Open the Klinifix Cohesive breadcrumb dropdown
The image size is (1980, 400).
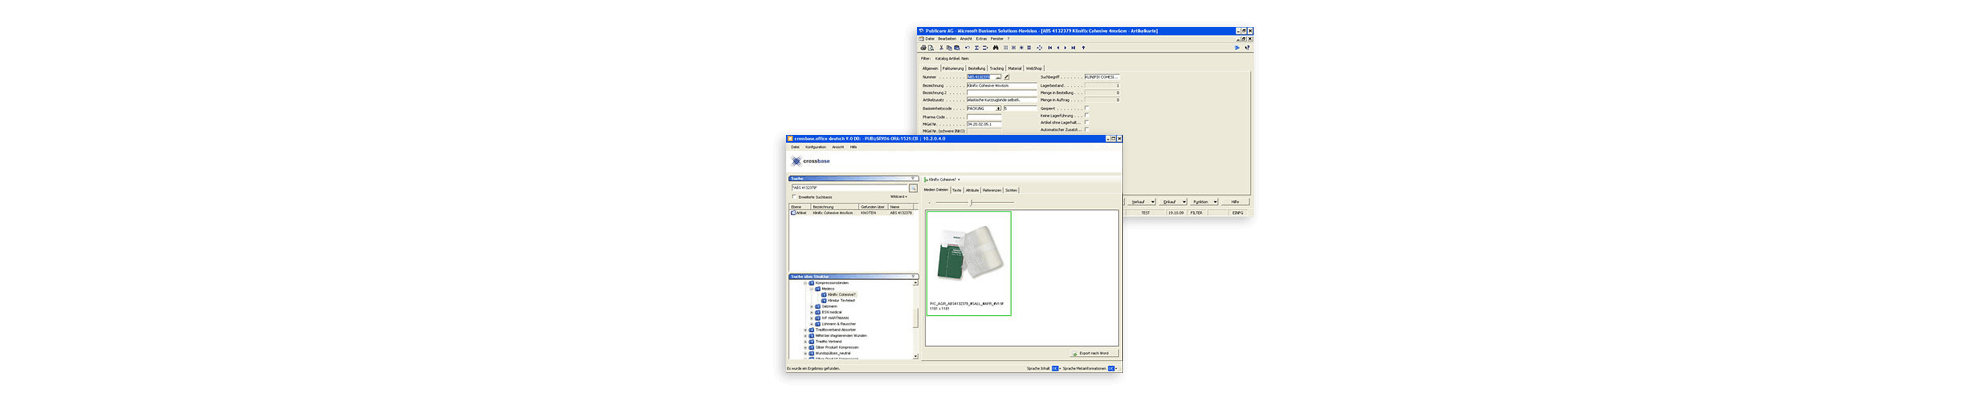(x=958, y=180)
